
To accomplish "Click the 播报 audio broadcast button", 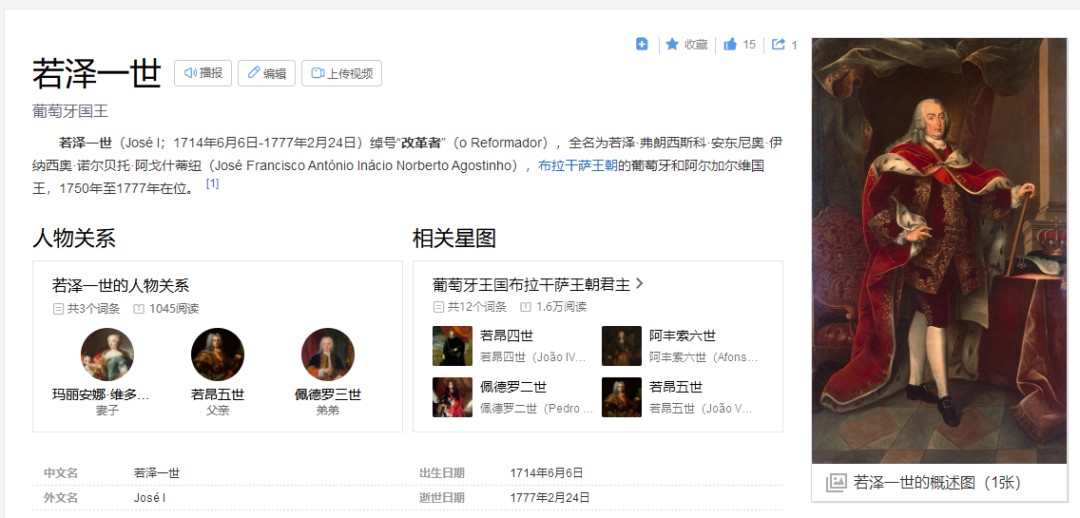I will (202, 73).
